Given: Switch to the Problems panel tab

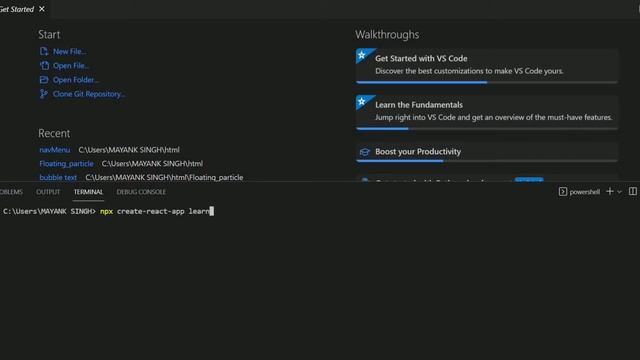Looking at the screenshot, I should (x=11, y=192).
